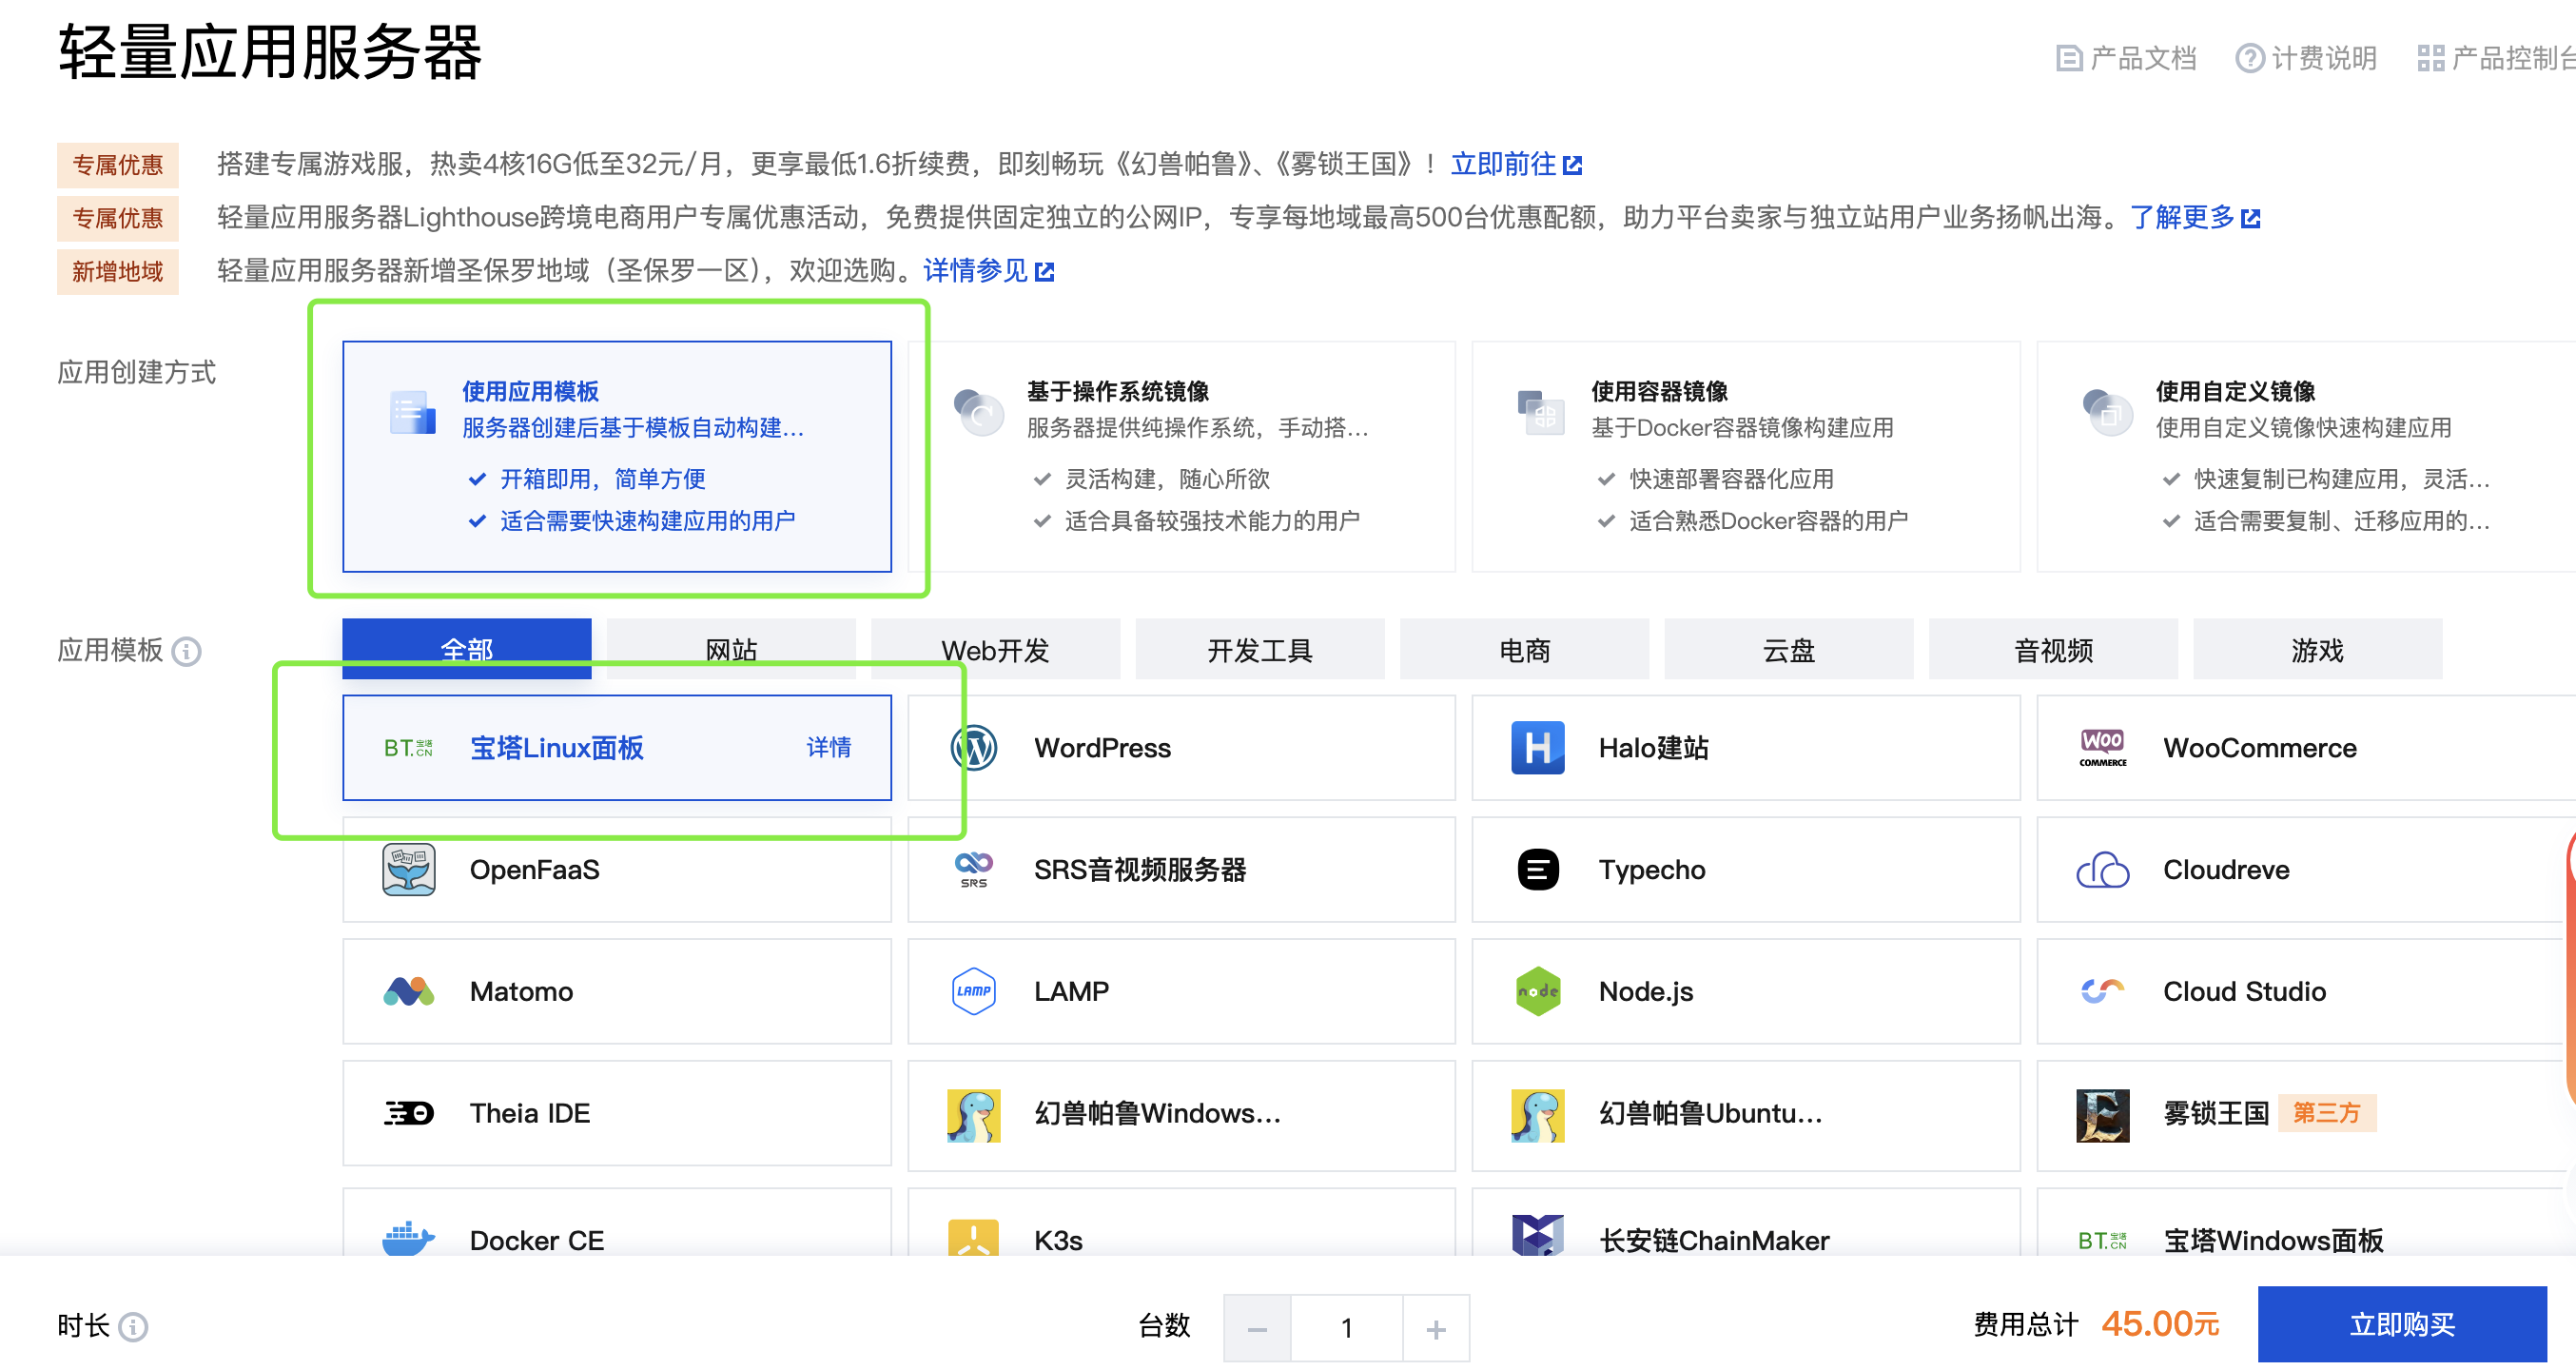Increase server count with plus button
The image size is (2576, 1370).
click(1436, 1328)
